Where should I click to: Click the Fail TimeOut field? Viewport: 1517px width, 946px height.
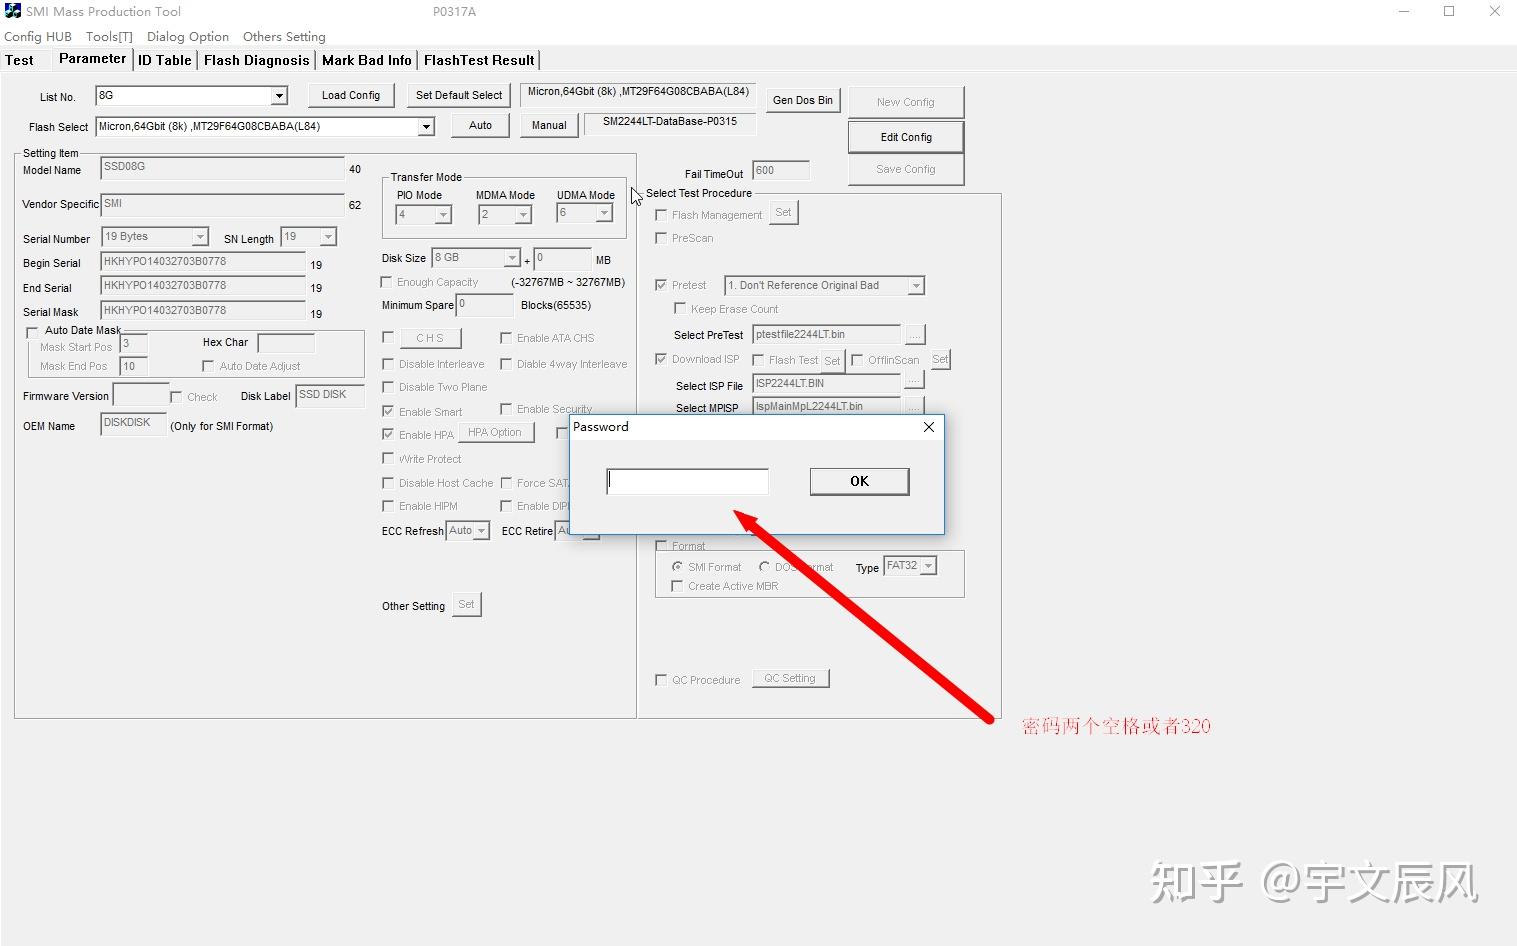pos(780,171)
